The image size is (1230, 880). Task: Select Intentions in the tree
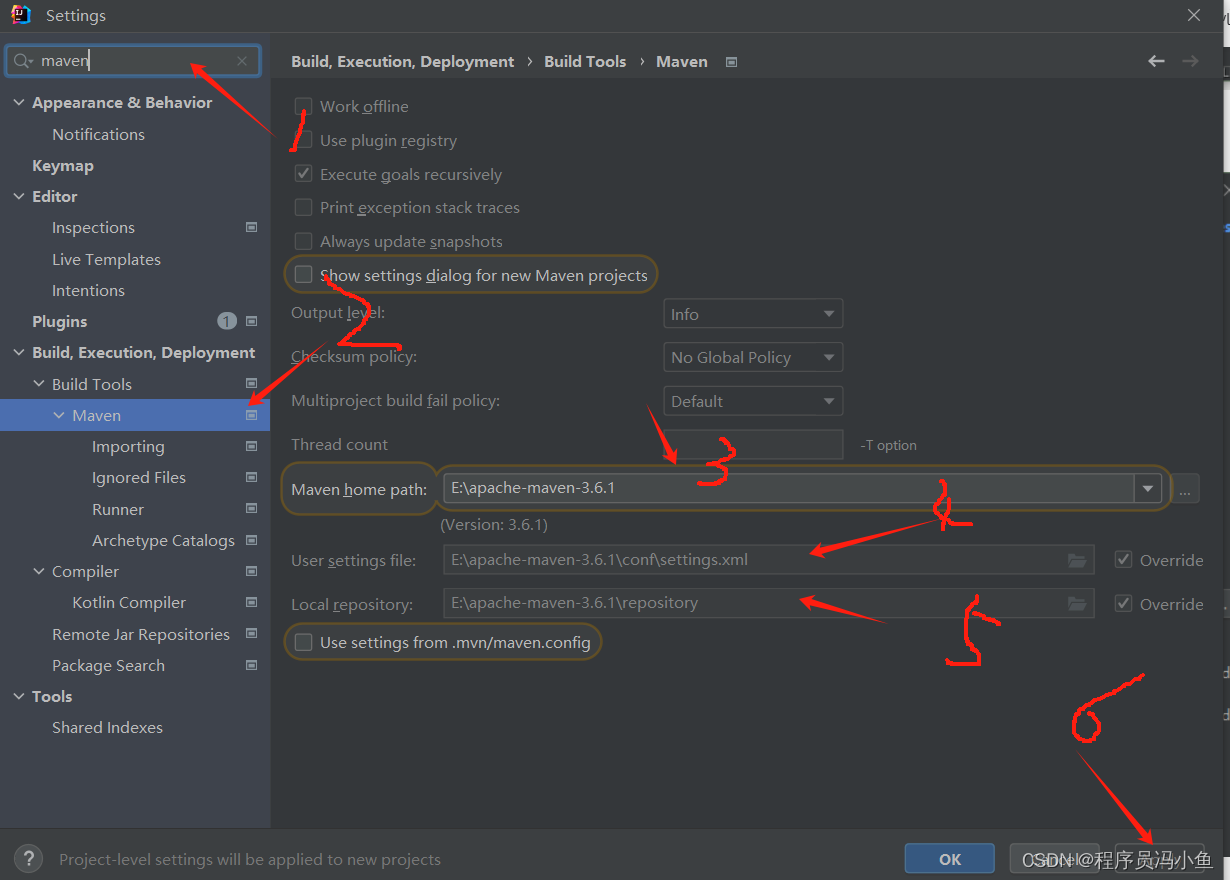pos(88,290)
